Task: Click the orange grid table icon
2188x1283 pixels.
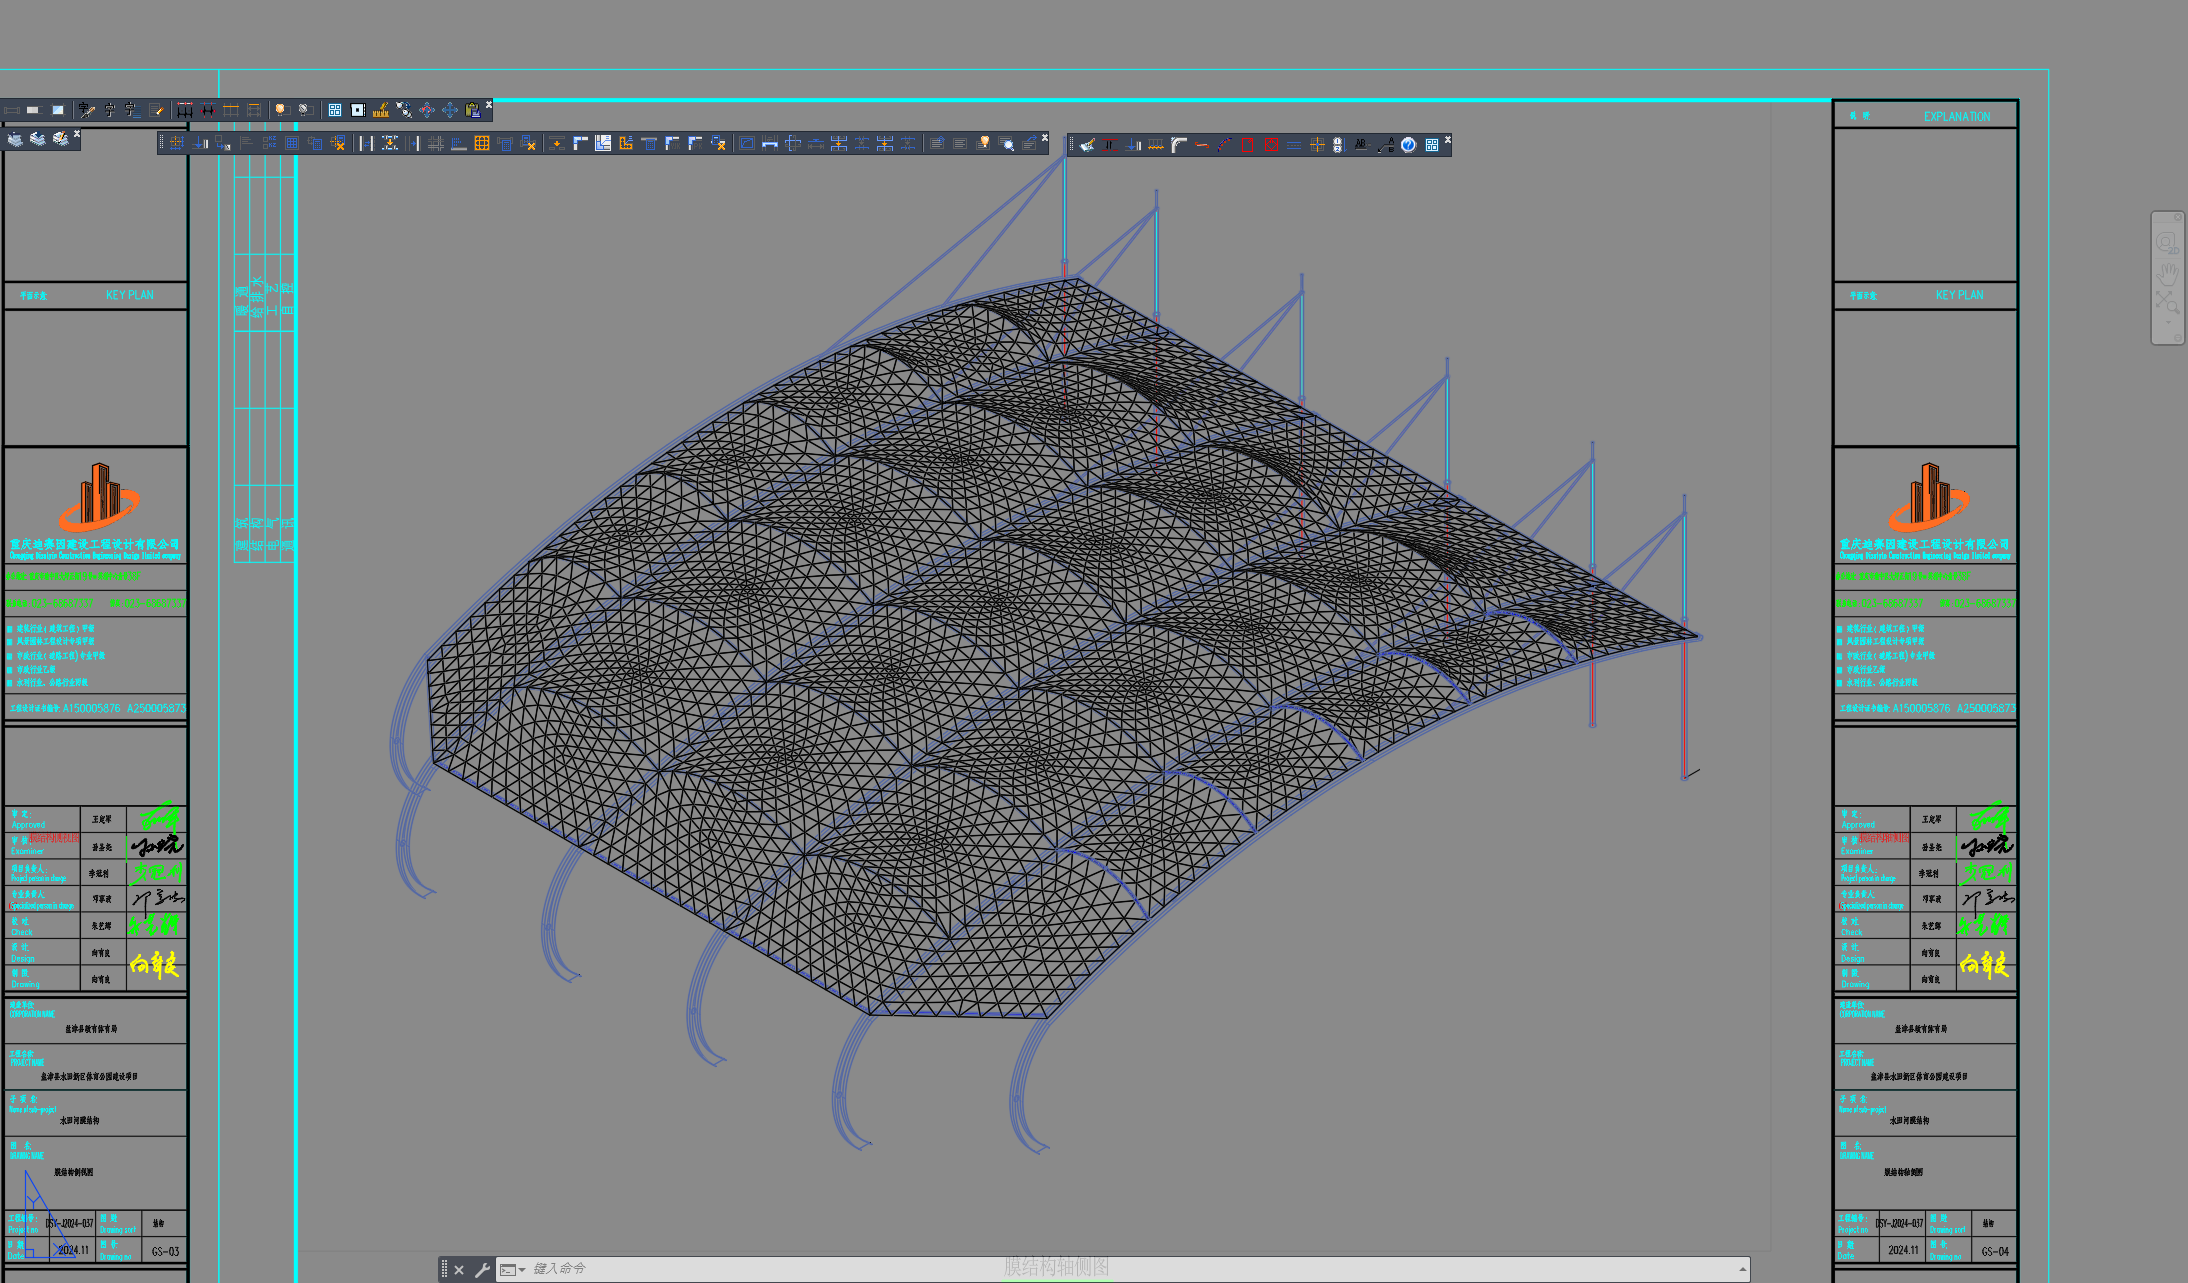Action: pyautogui.click(x=482, y=144)
